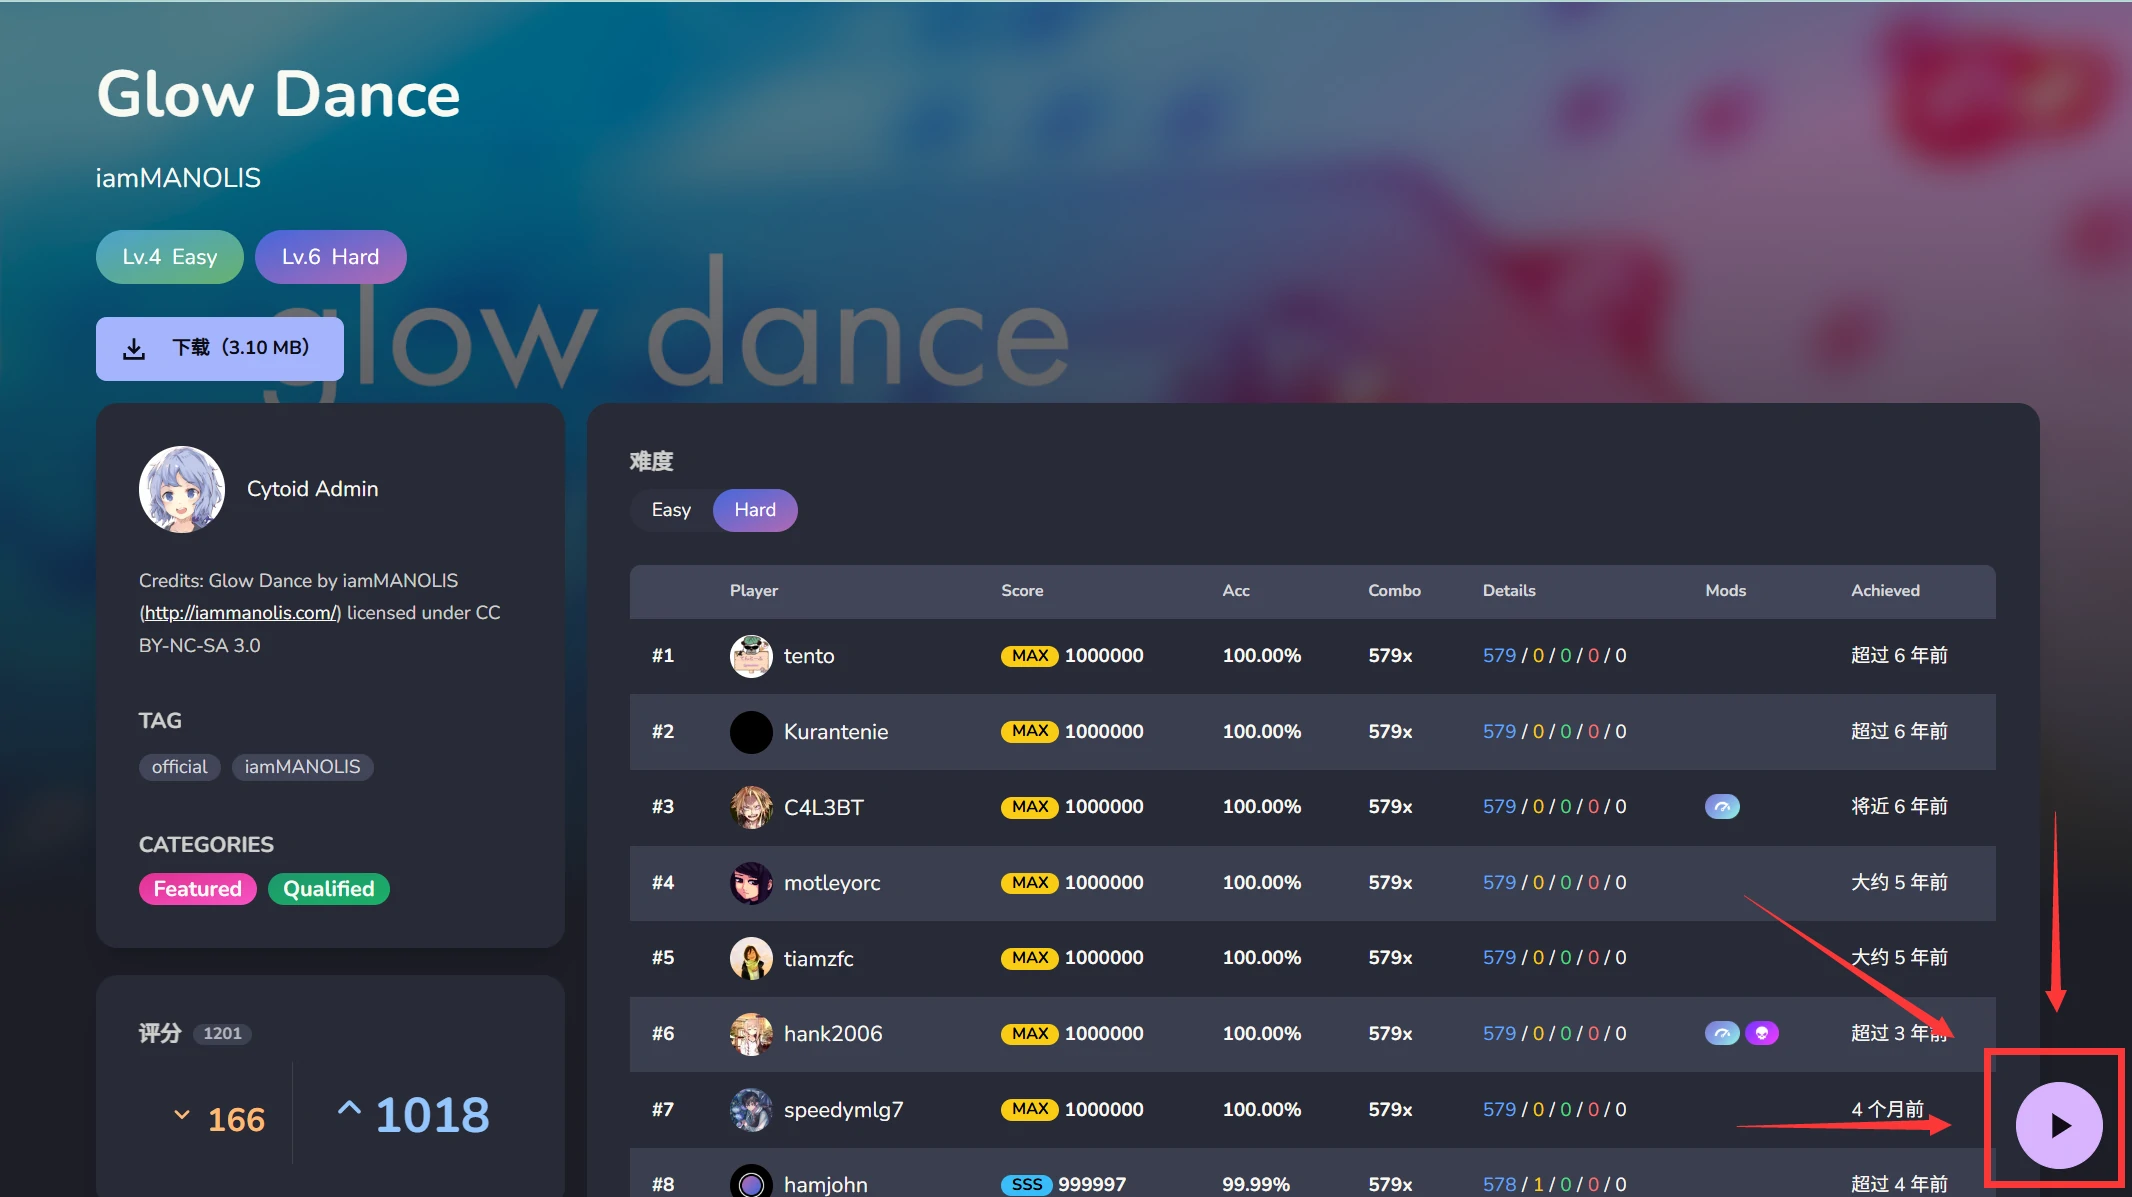Screen dimensions: 2132x1197
Task: Click the blue mod icon in hank2006's row
Action: (1722, 1033)
